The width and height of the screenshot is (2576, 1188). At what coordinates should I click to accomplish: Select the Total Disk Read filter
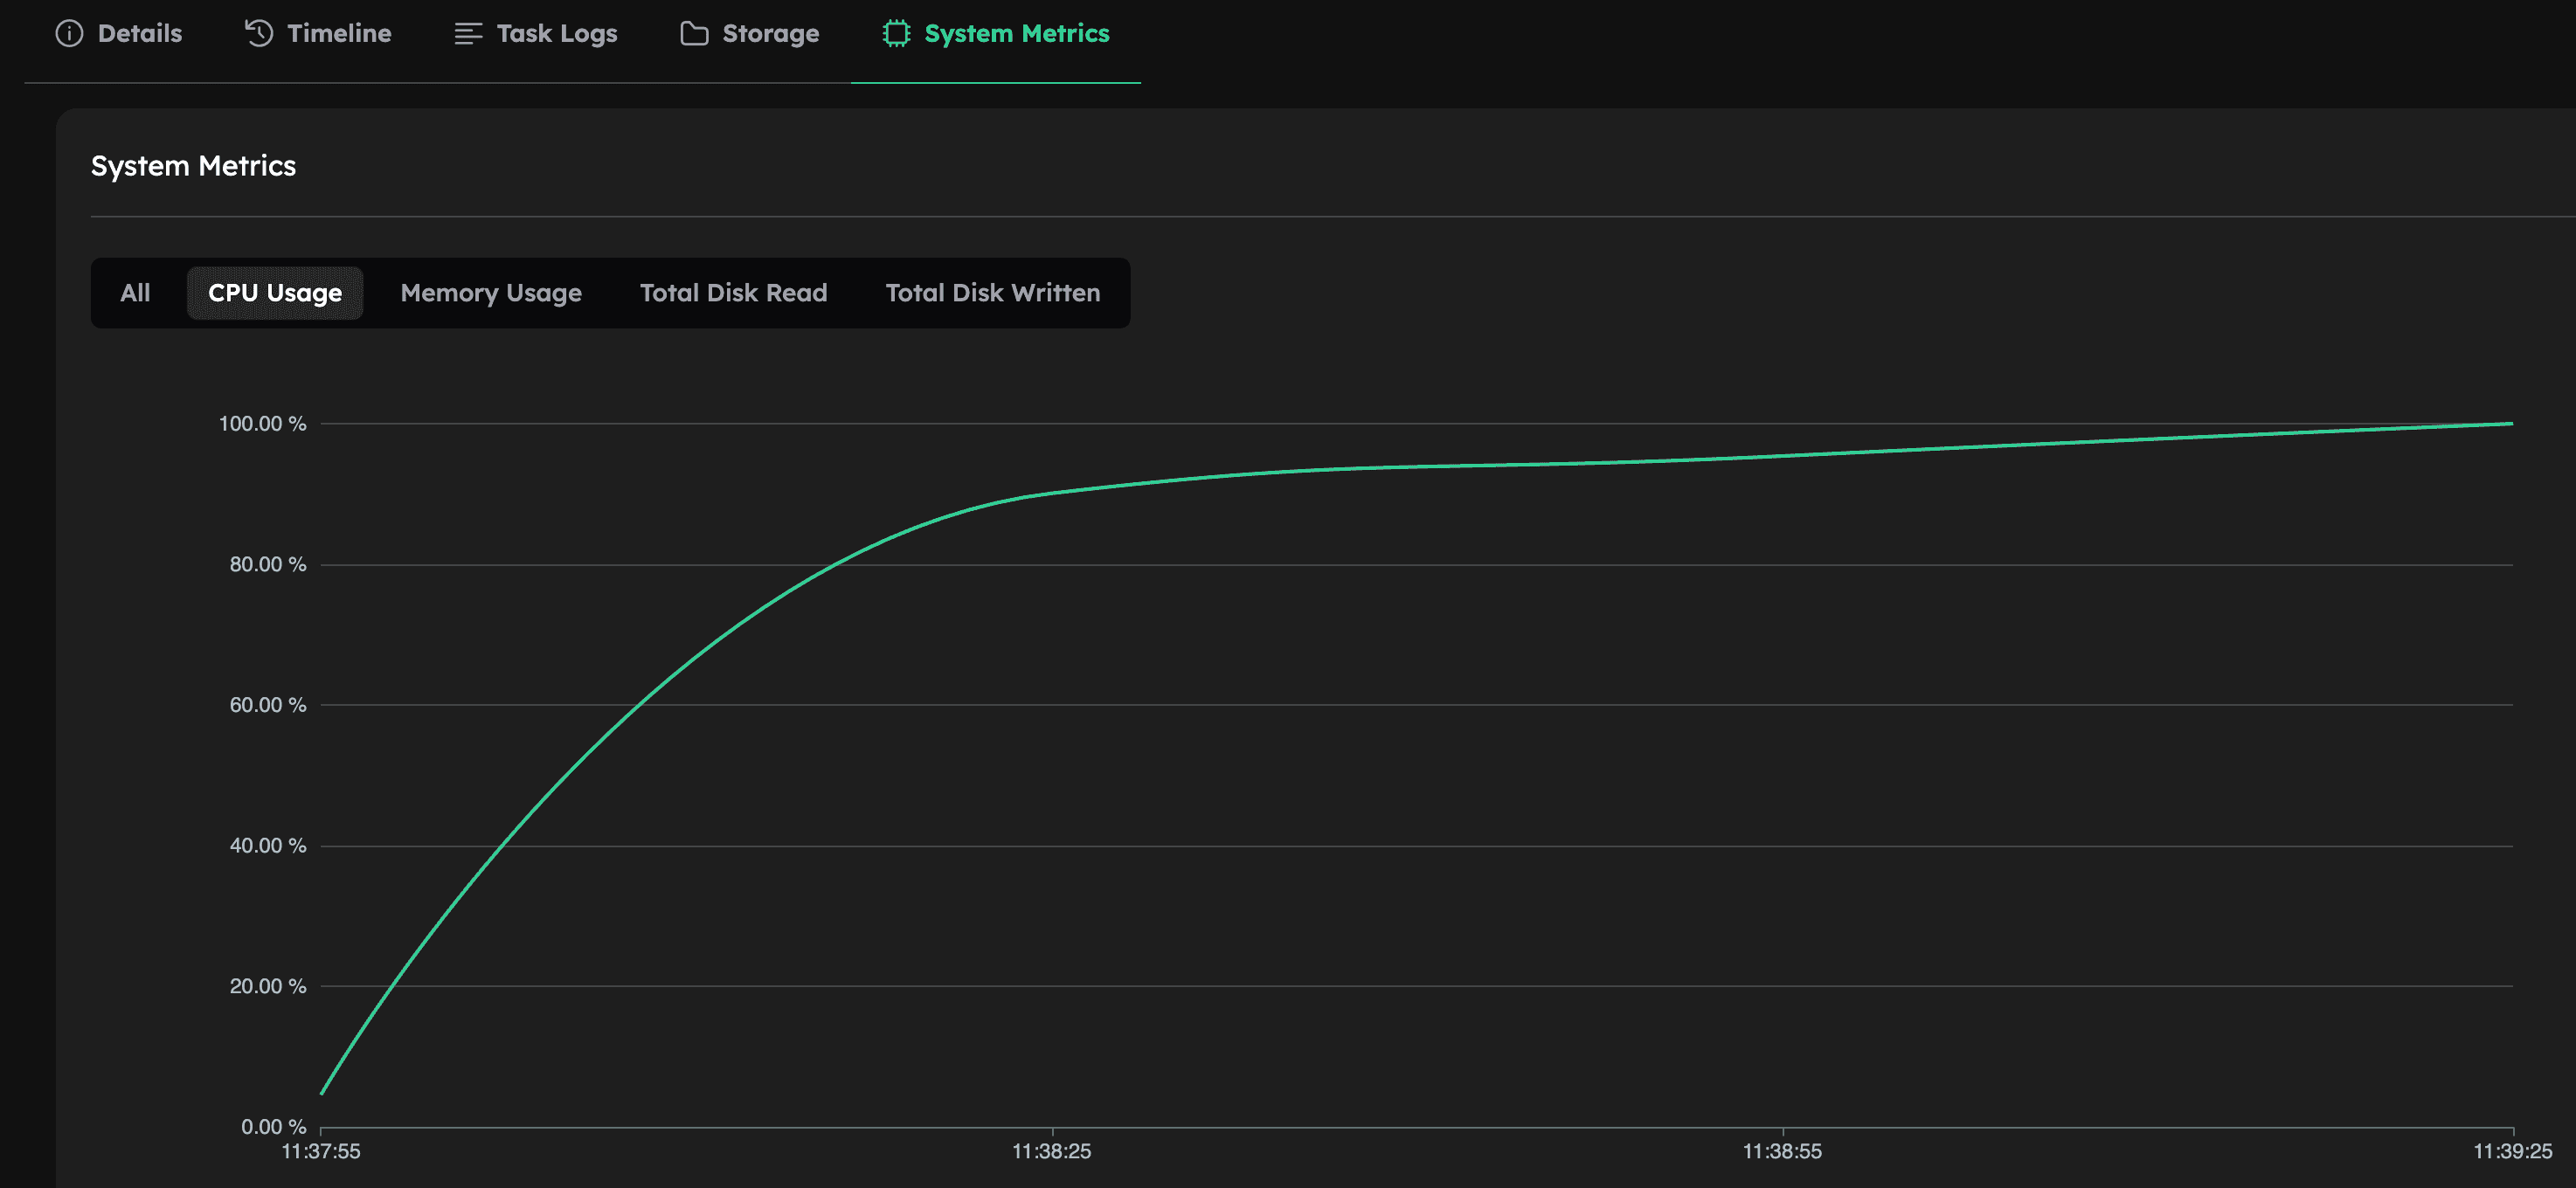pos(733,292)
